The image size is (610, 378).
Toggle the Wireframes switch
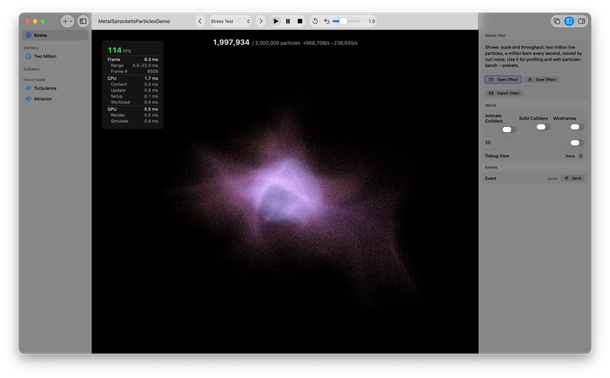(577, 127)
